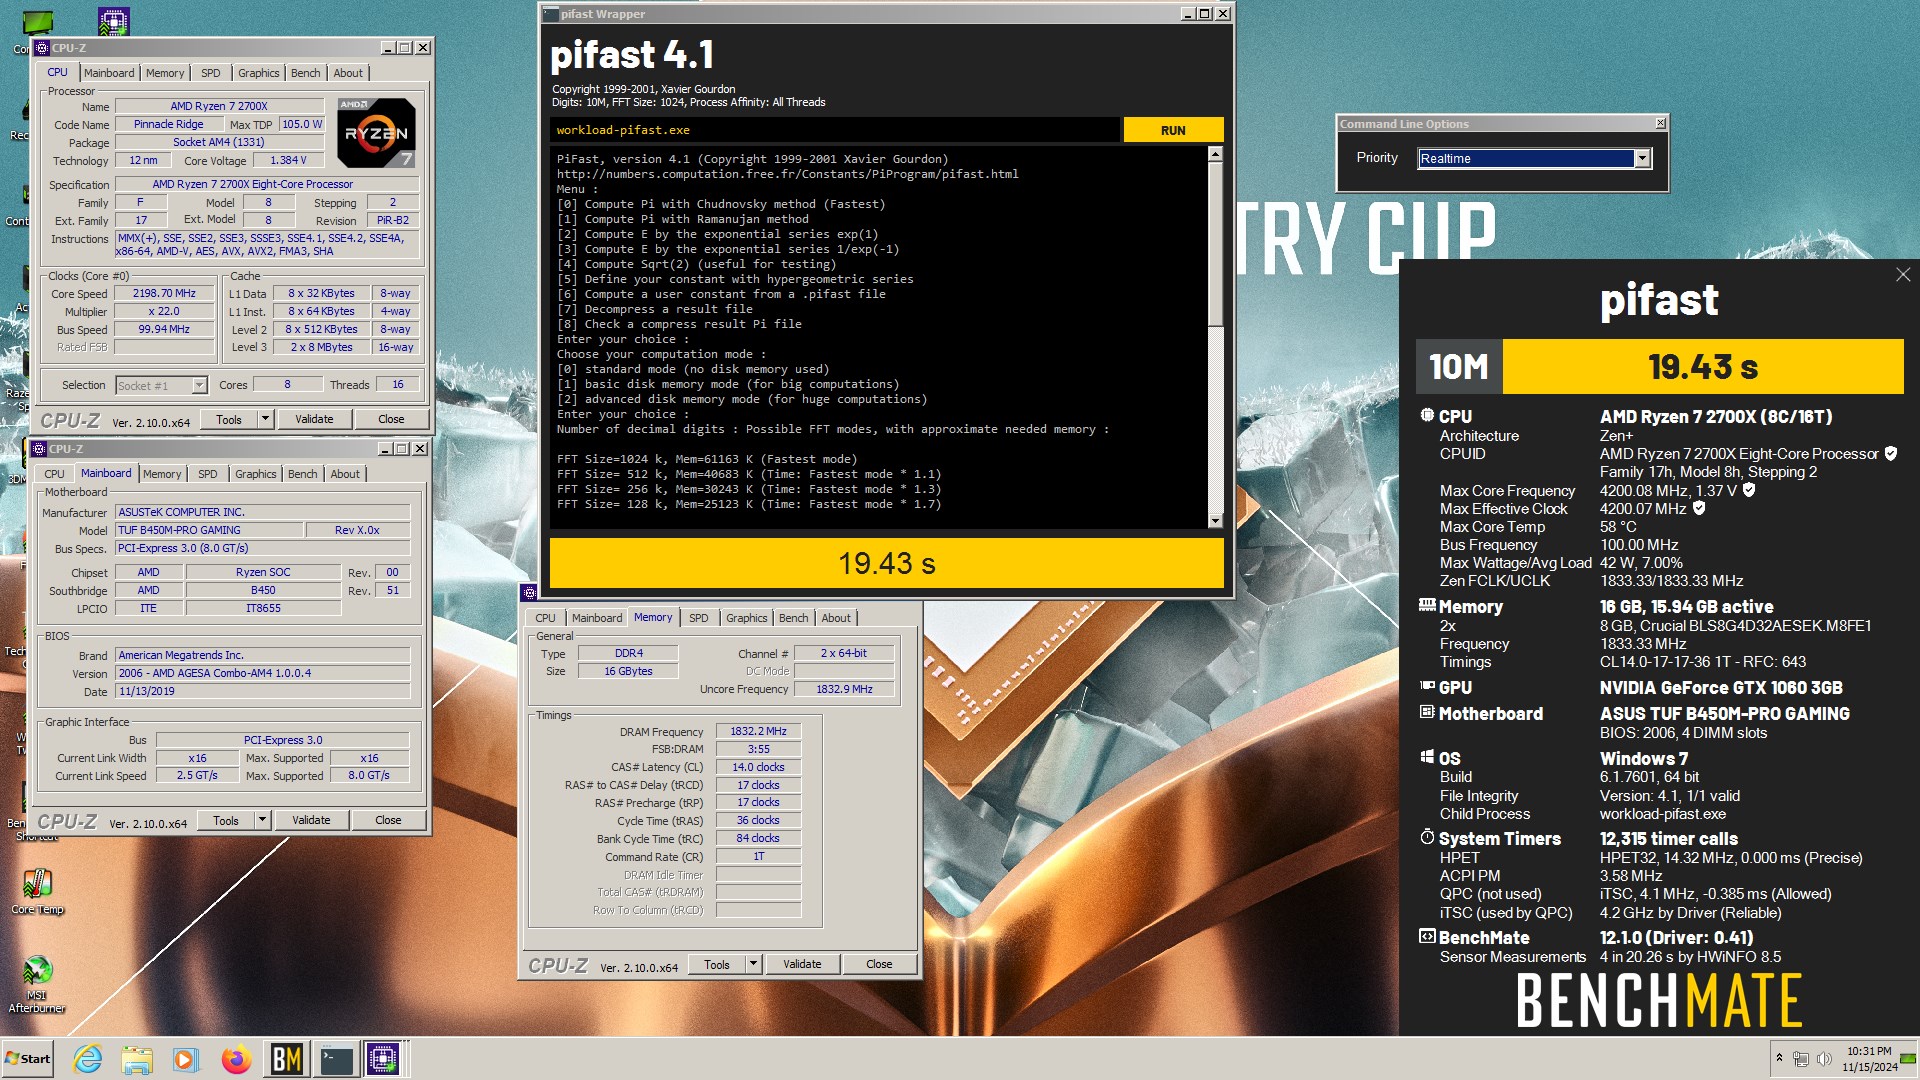Click the verified shield next to CPUID

coord(1890,453)
